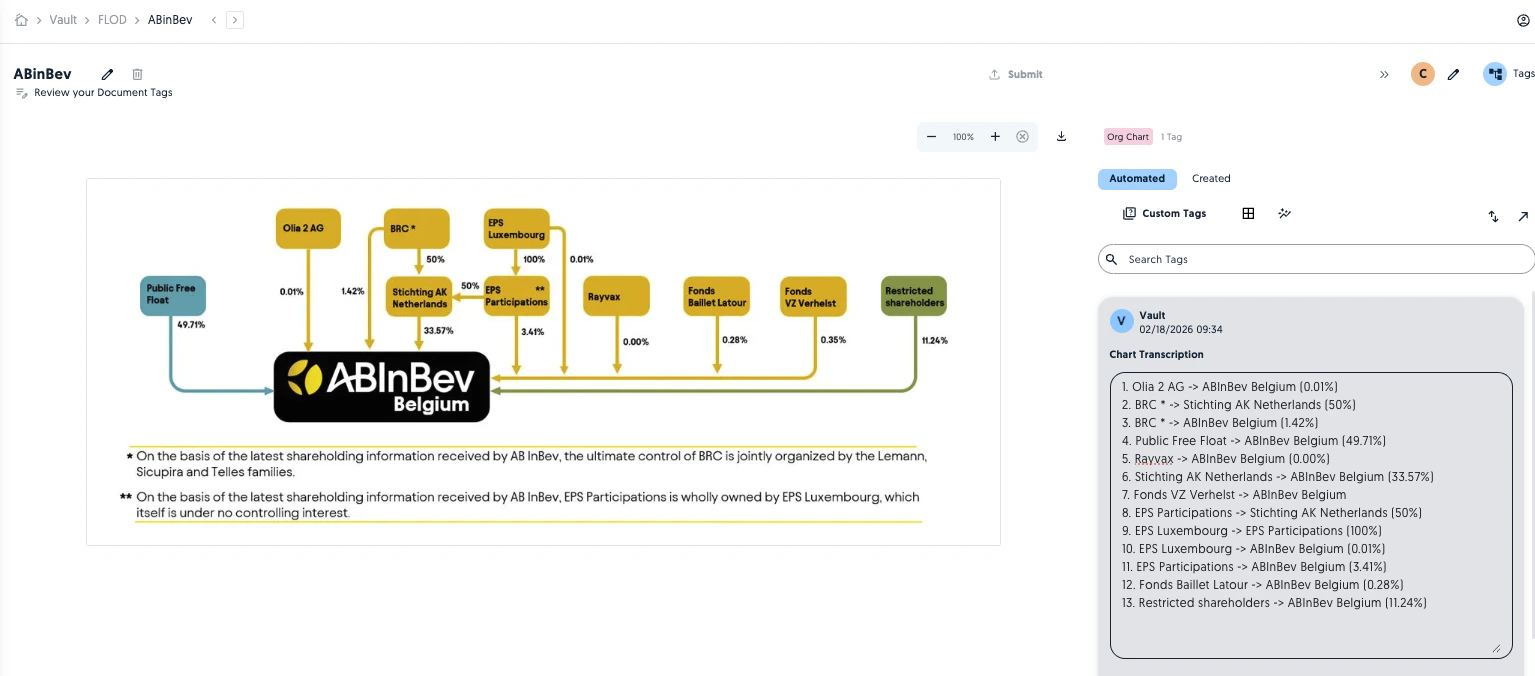The height and width of the screenshot is (676, 1535).
Task: Open the Tags hierarchy icon
Action: pos(1494,74)
